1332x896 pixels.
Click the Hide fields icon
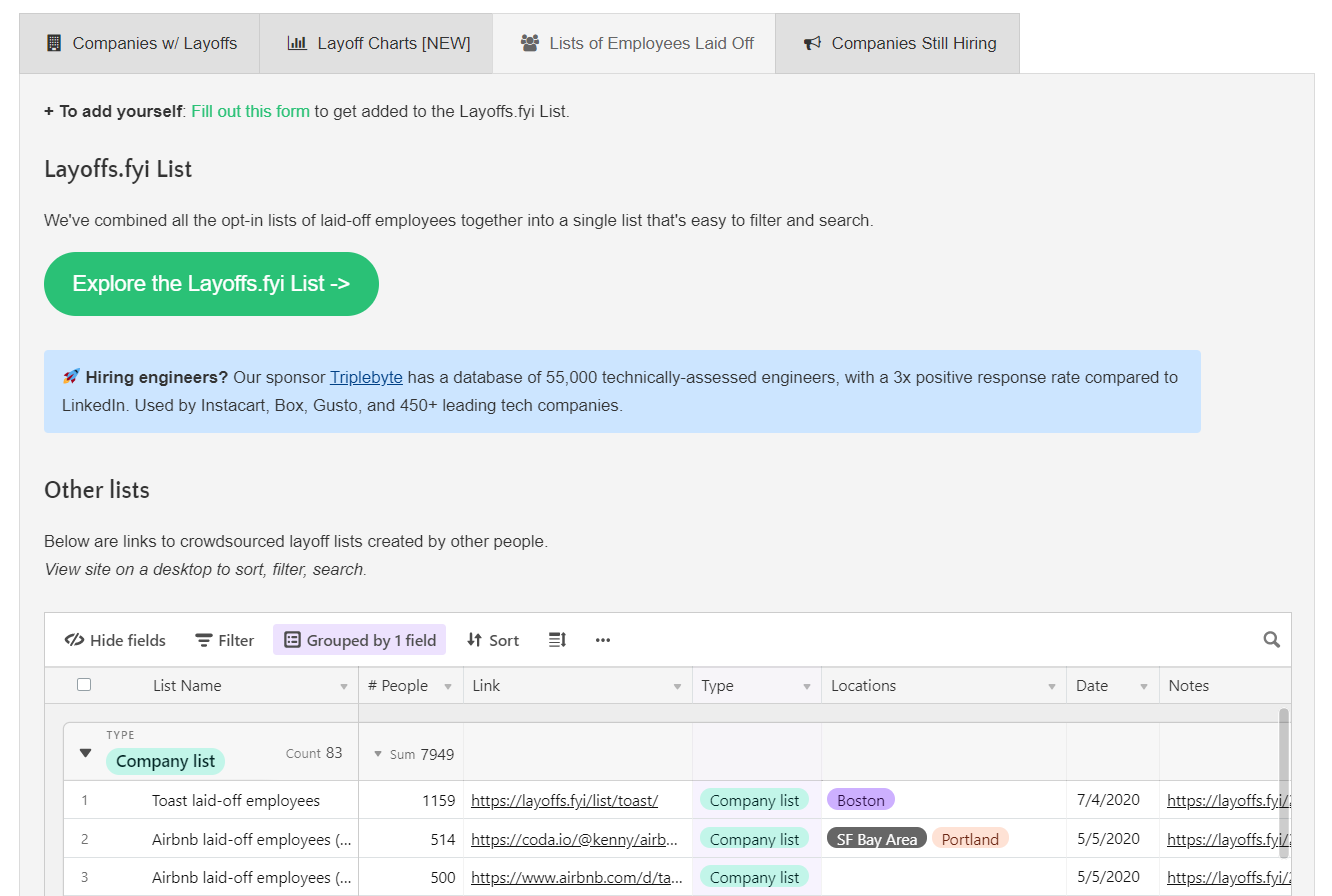coord(113,640)
